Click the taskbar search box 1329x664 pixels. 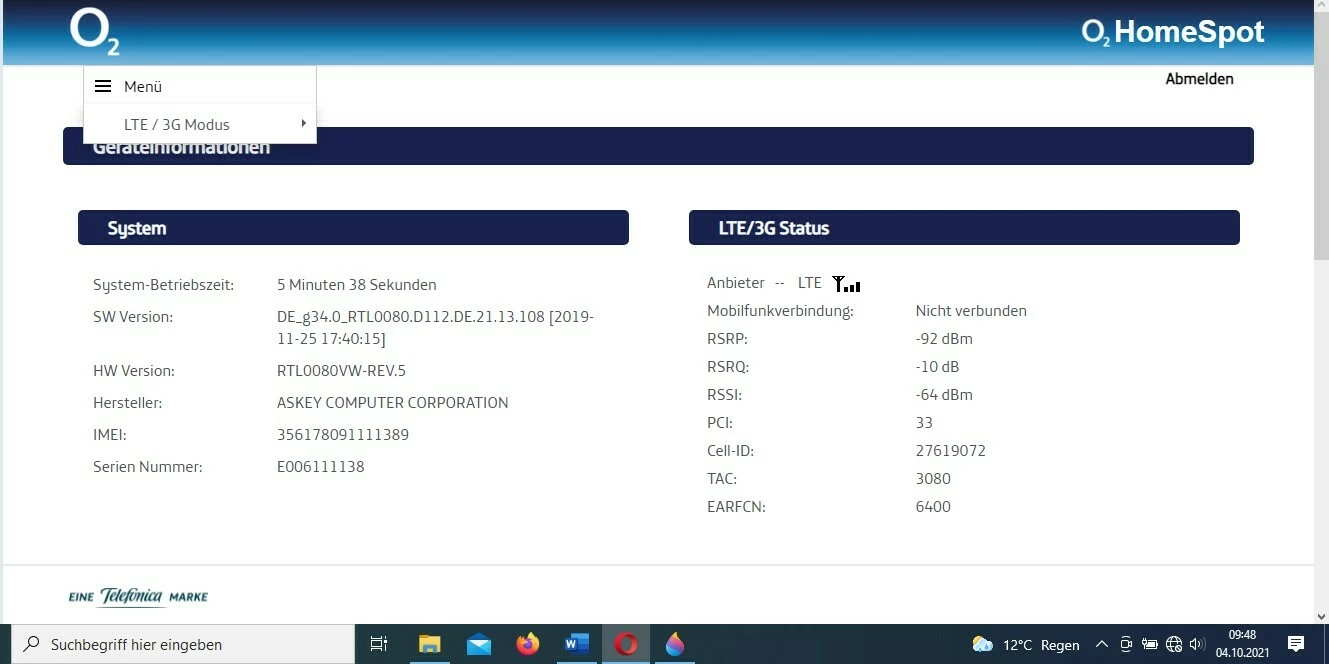point(183,644)
